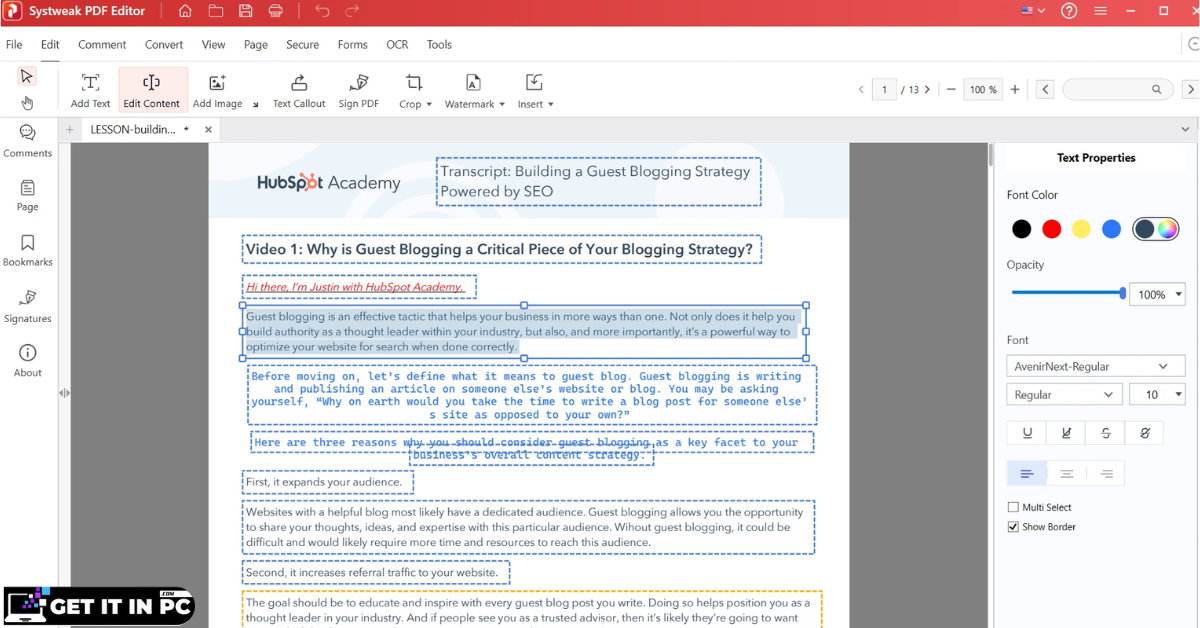Click the next search result button
This screenshot has width=1200, height=628.
1190,90
